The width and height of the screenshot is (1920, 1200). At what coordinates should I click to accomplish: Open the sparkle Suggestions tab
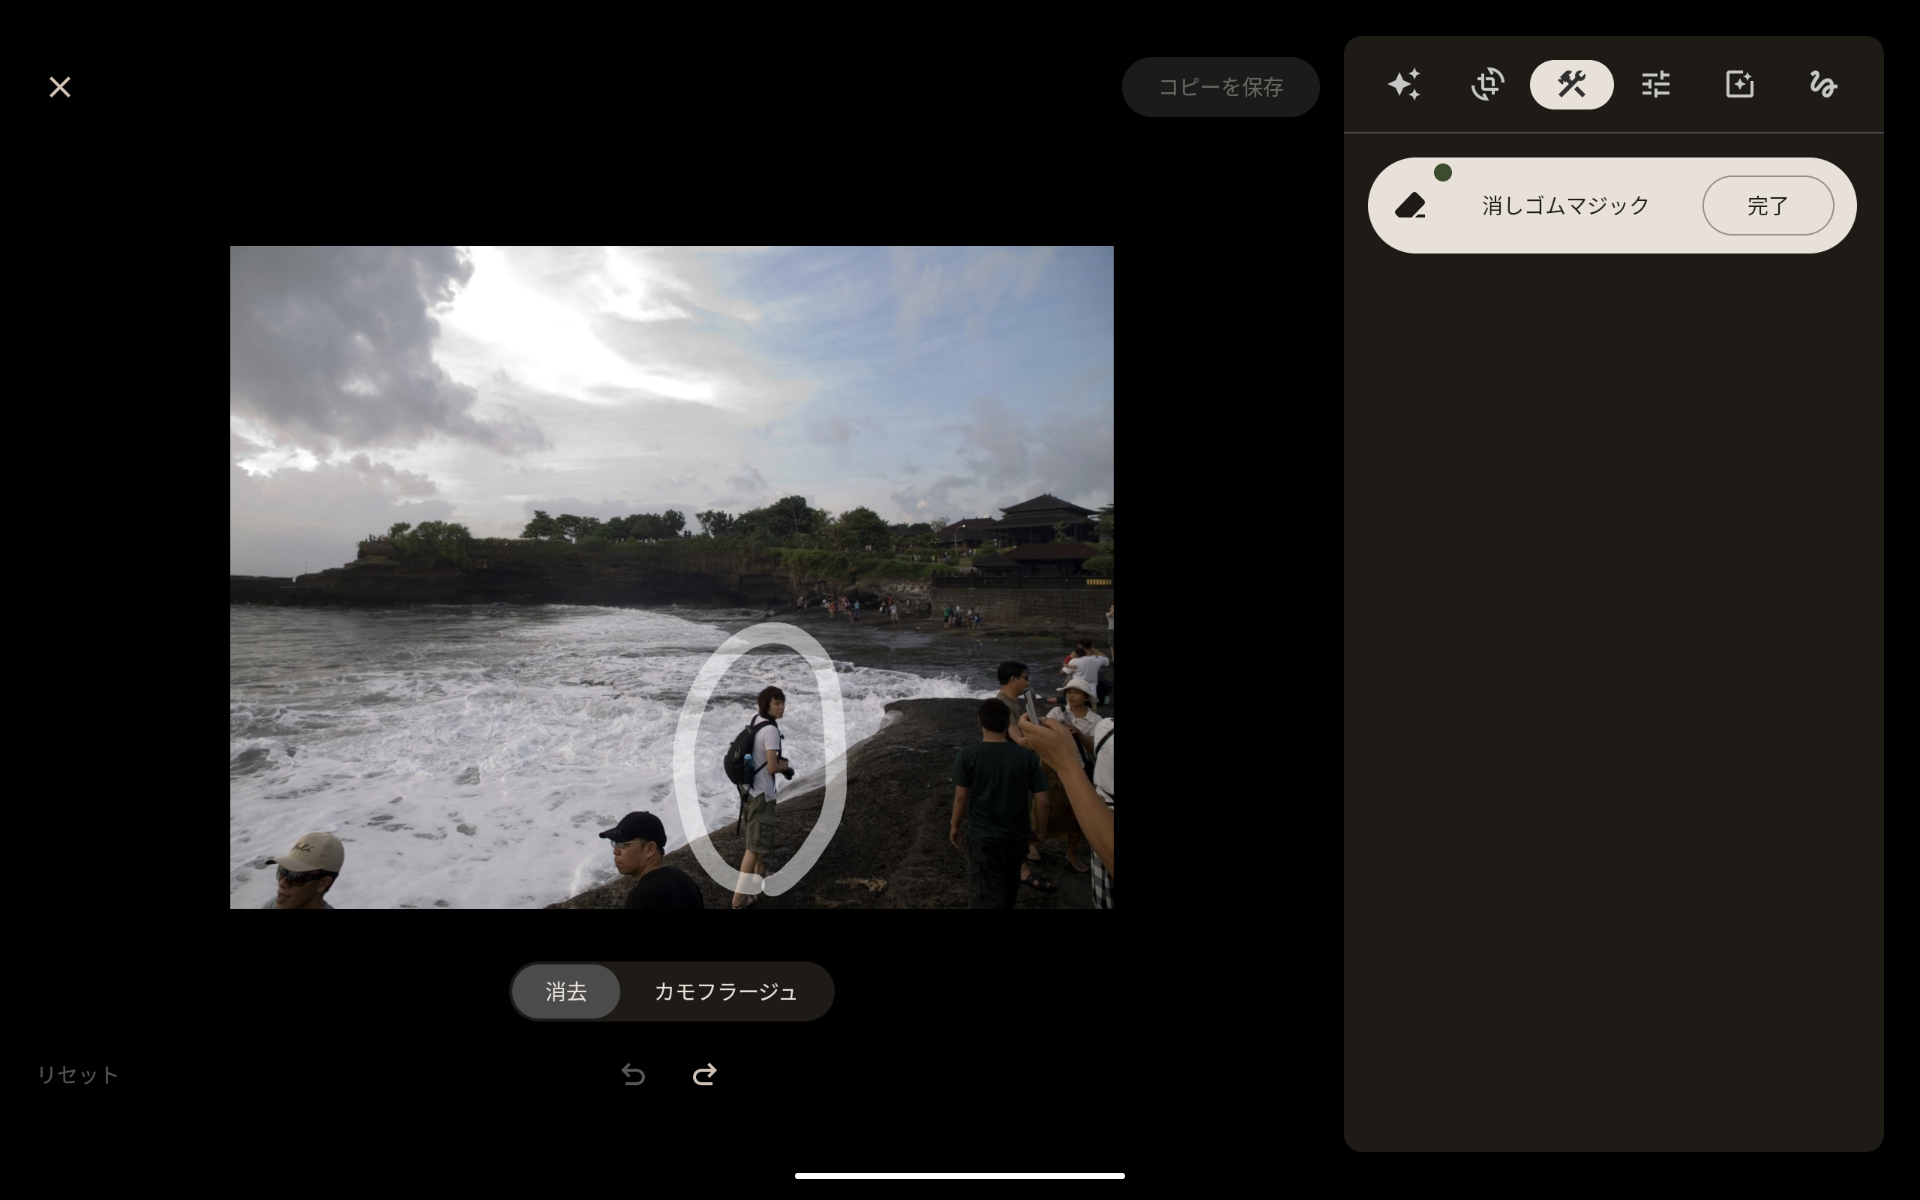[1404, 84]
